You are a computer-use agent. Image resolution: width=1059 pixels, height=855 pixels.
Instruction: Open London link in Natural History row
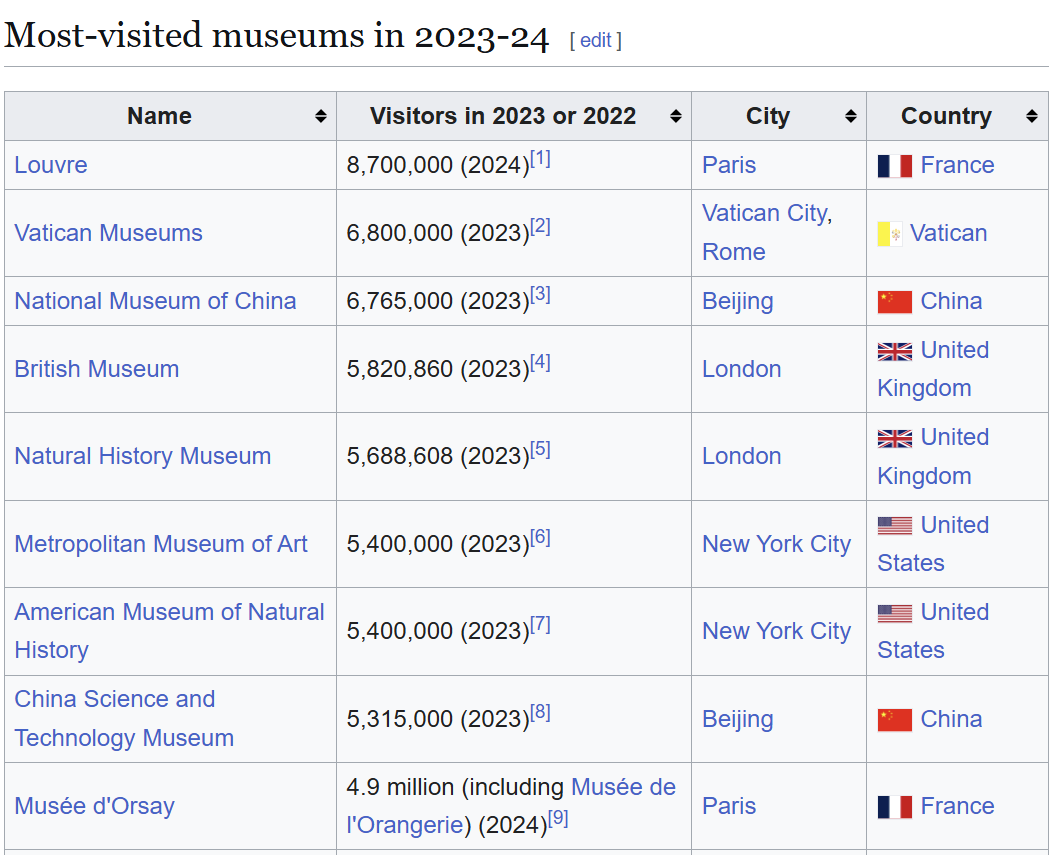tap(742, 457)
